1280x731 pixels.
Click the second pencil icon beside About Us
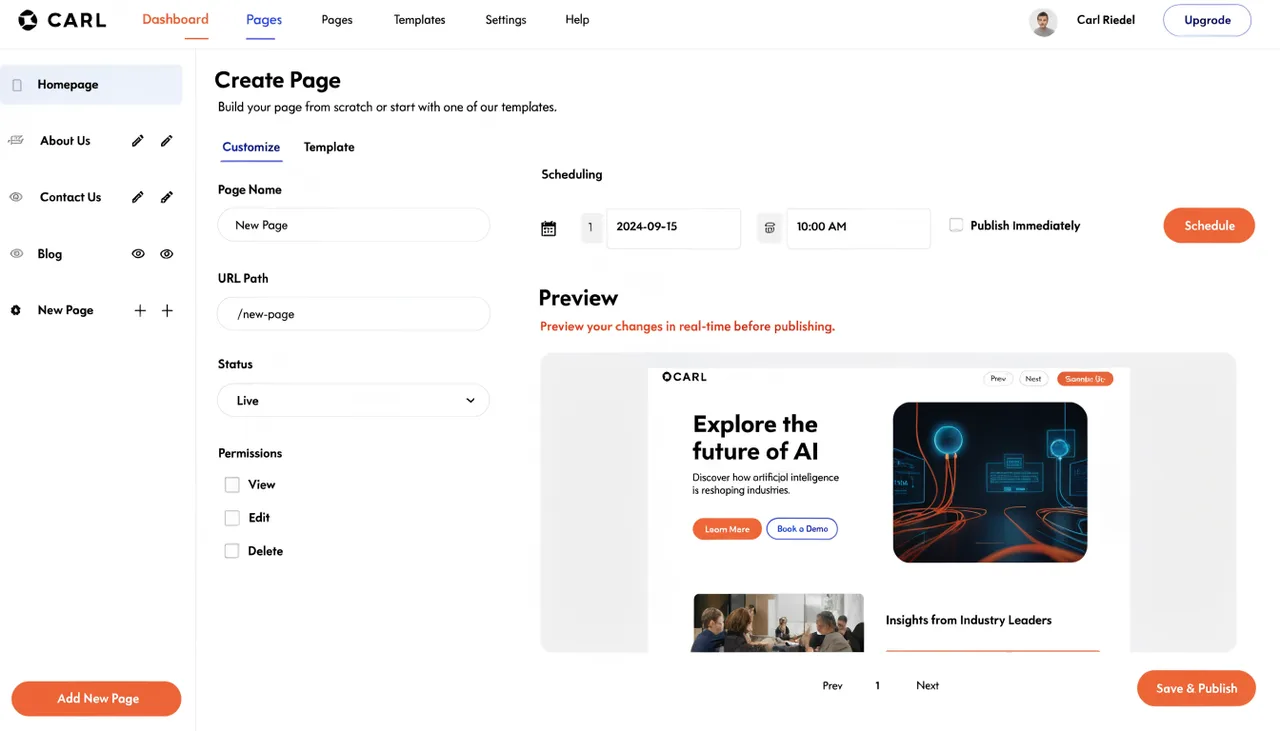pos(167,141)
